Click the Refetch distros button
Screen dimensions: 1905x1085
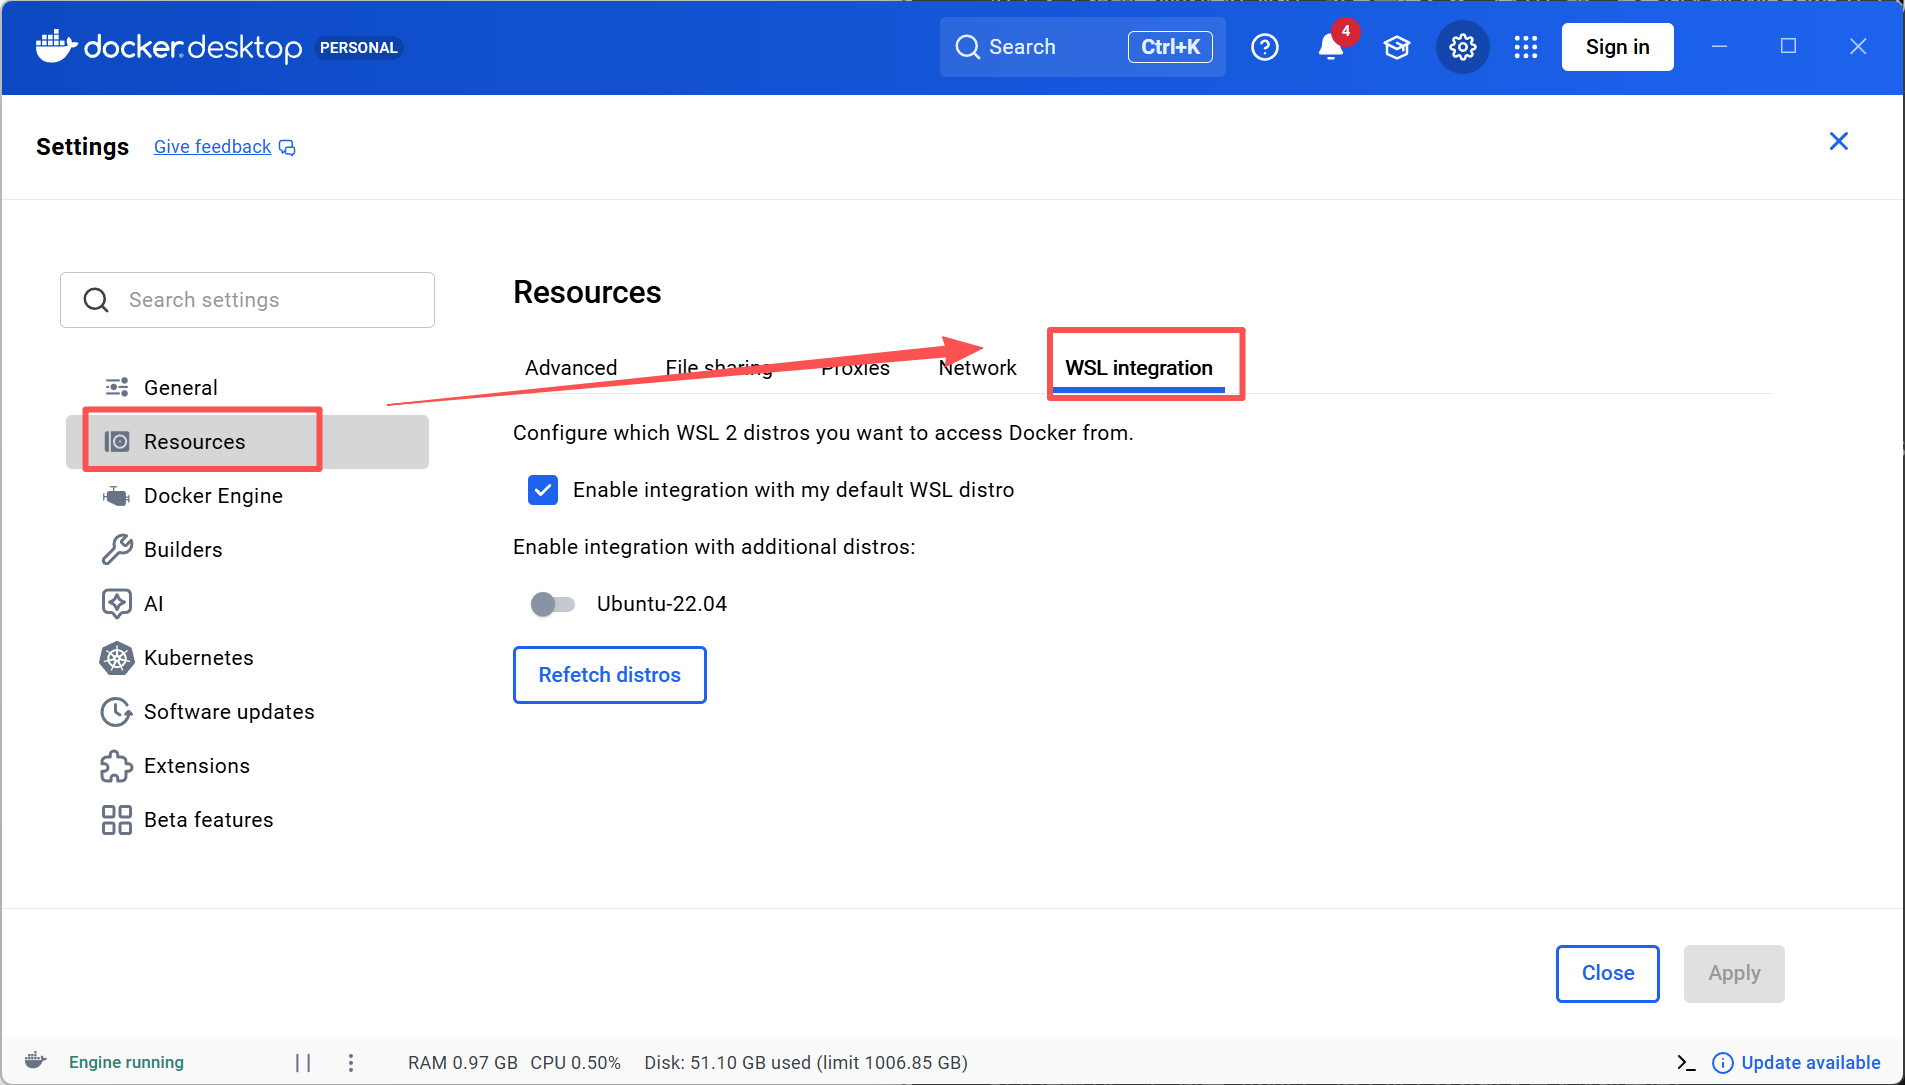pos(610,675)
